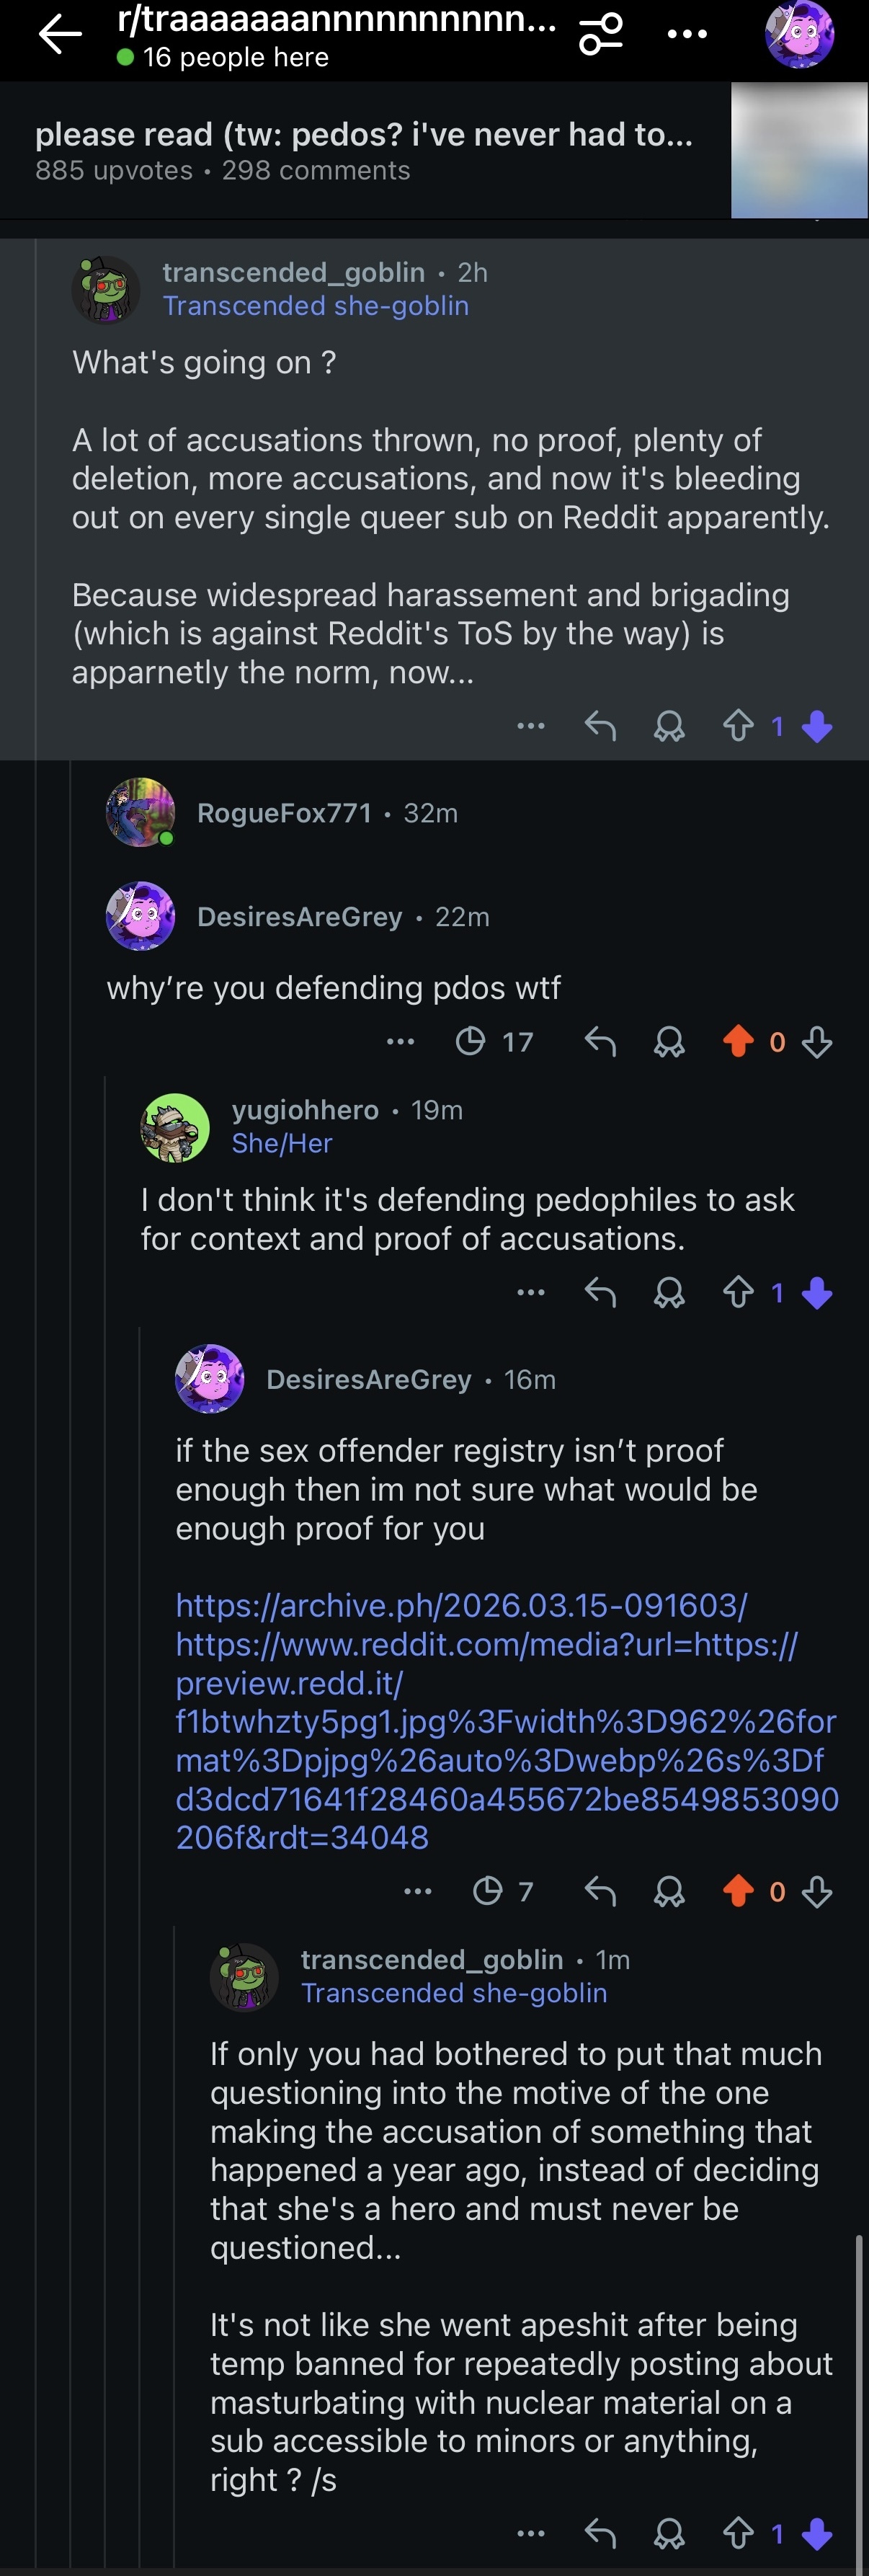Upvote transcended_goblin's 'What's going on' comment

(x=738, y=726)
